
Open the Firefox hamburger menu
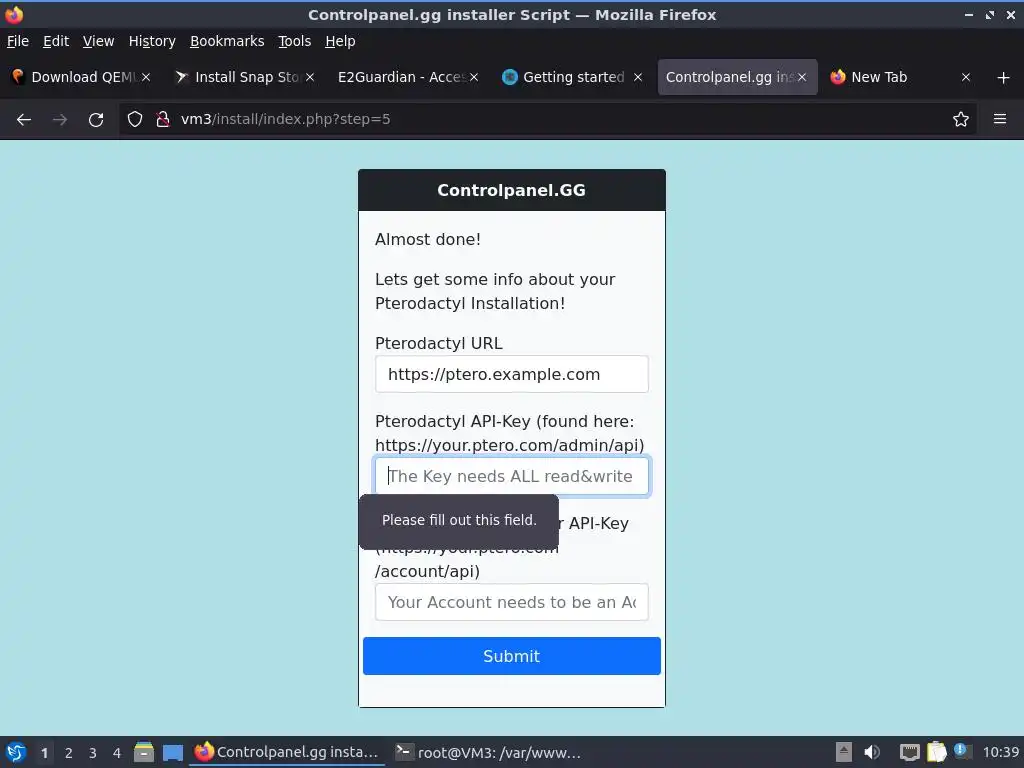[1000, 120]
